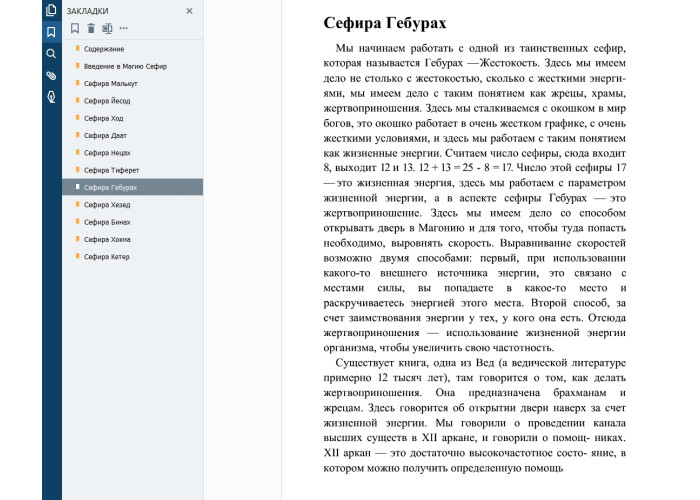Go to Сефира Кетер bookmark
The image size is (700, 500).
pos(108,257)
